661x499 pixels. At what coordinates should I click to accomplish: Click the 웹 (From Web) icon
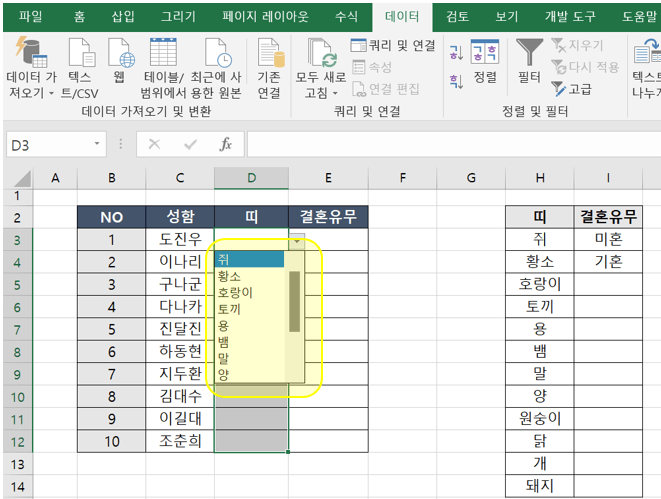pos(121,52)
